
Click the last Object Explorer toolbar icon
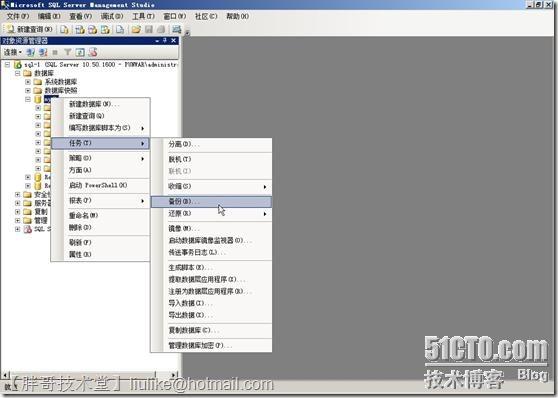tap(93, 52)
